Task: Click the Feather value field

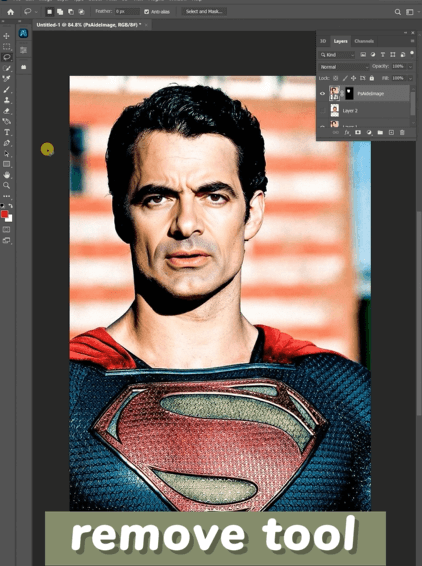Action: click(127, 12)
